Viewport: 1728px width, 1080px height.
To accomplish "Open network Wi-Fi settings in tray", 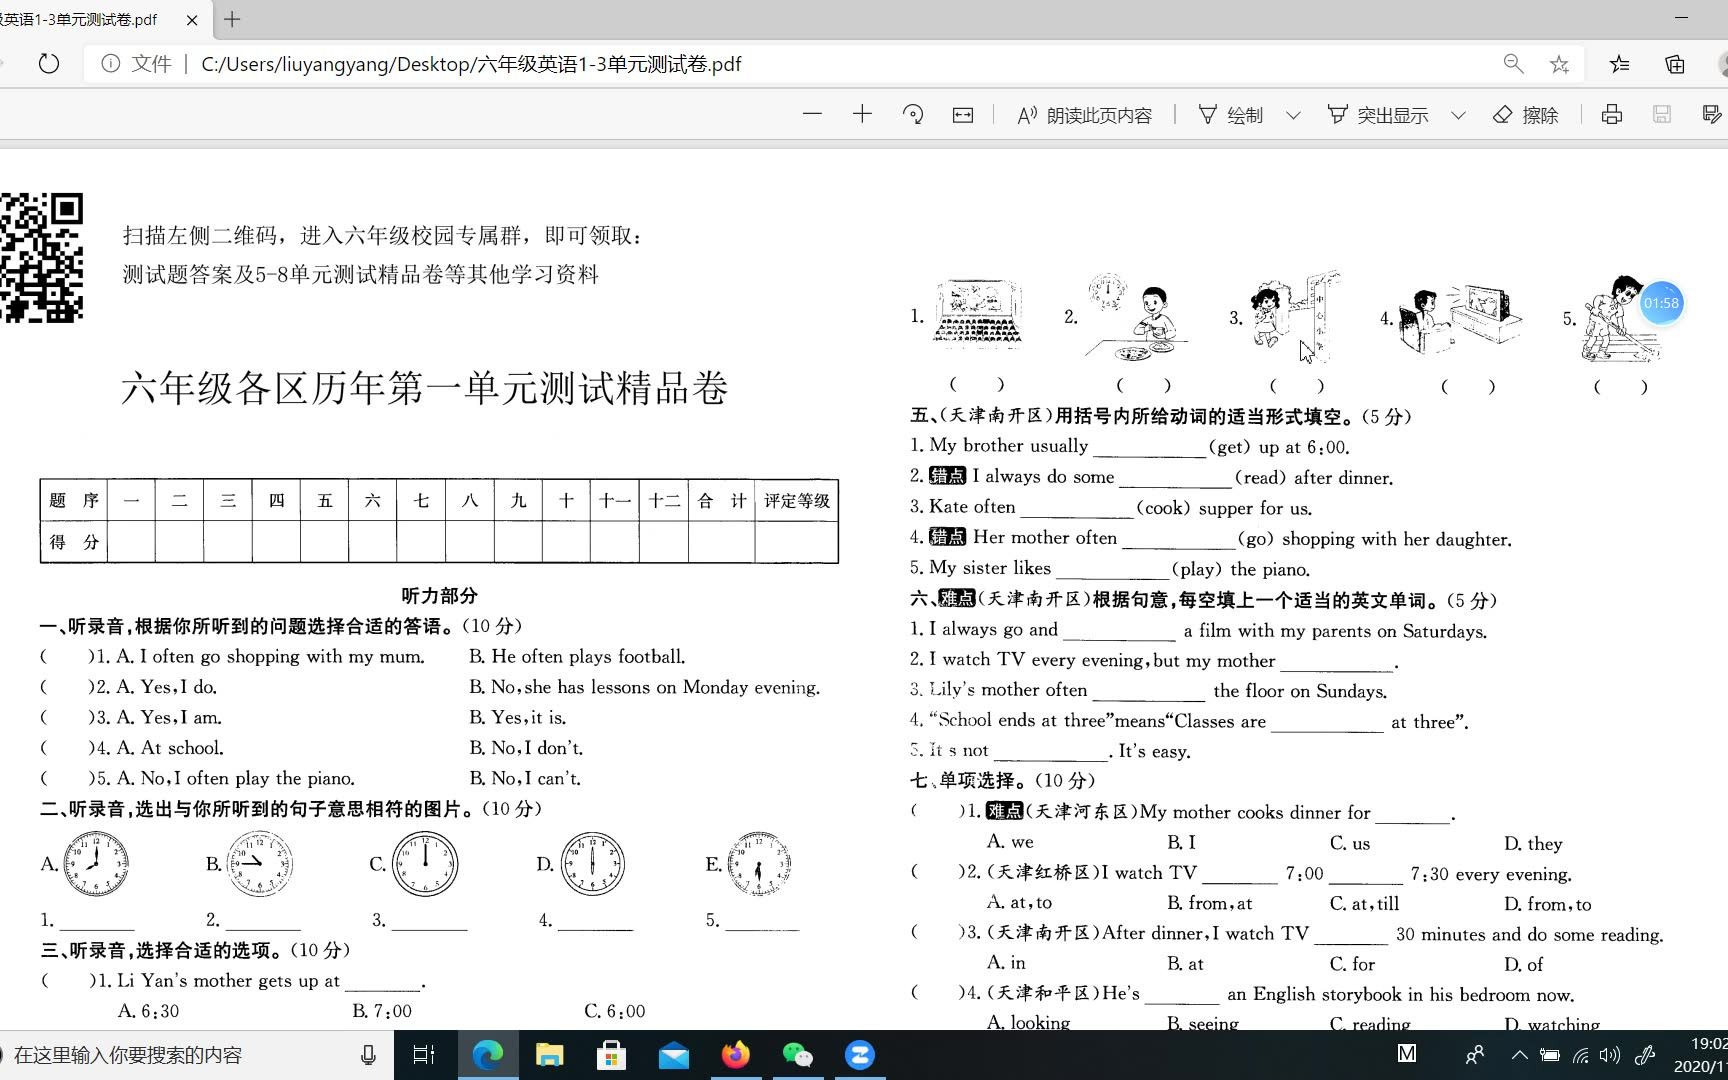I will pyautogui.click(x=1581, y=1055).
